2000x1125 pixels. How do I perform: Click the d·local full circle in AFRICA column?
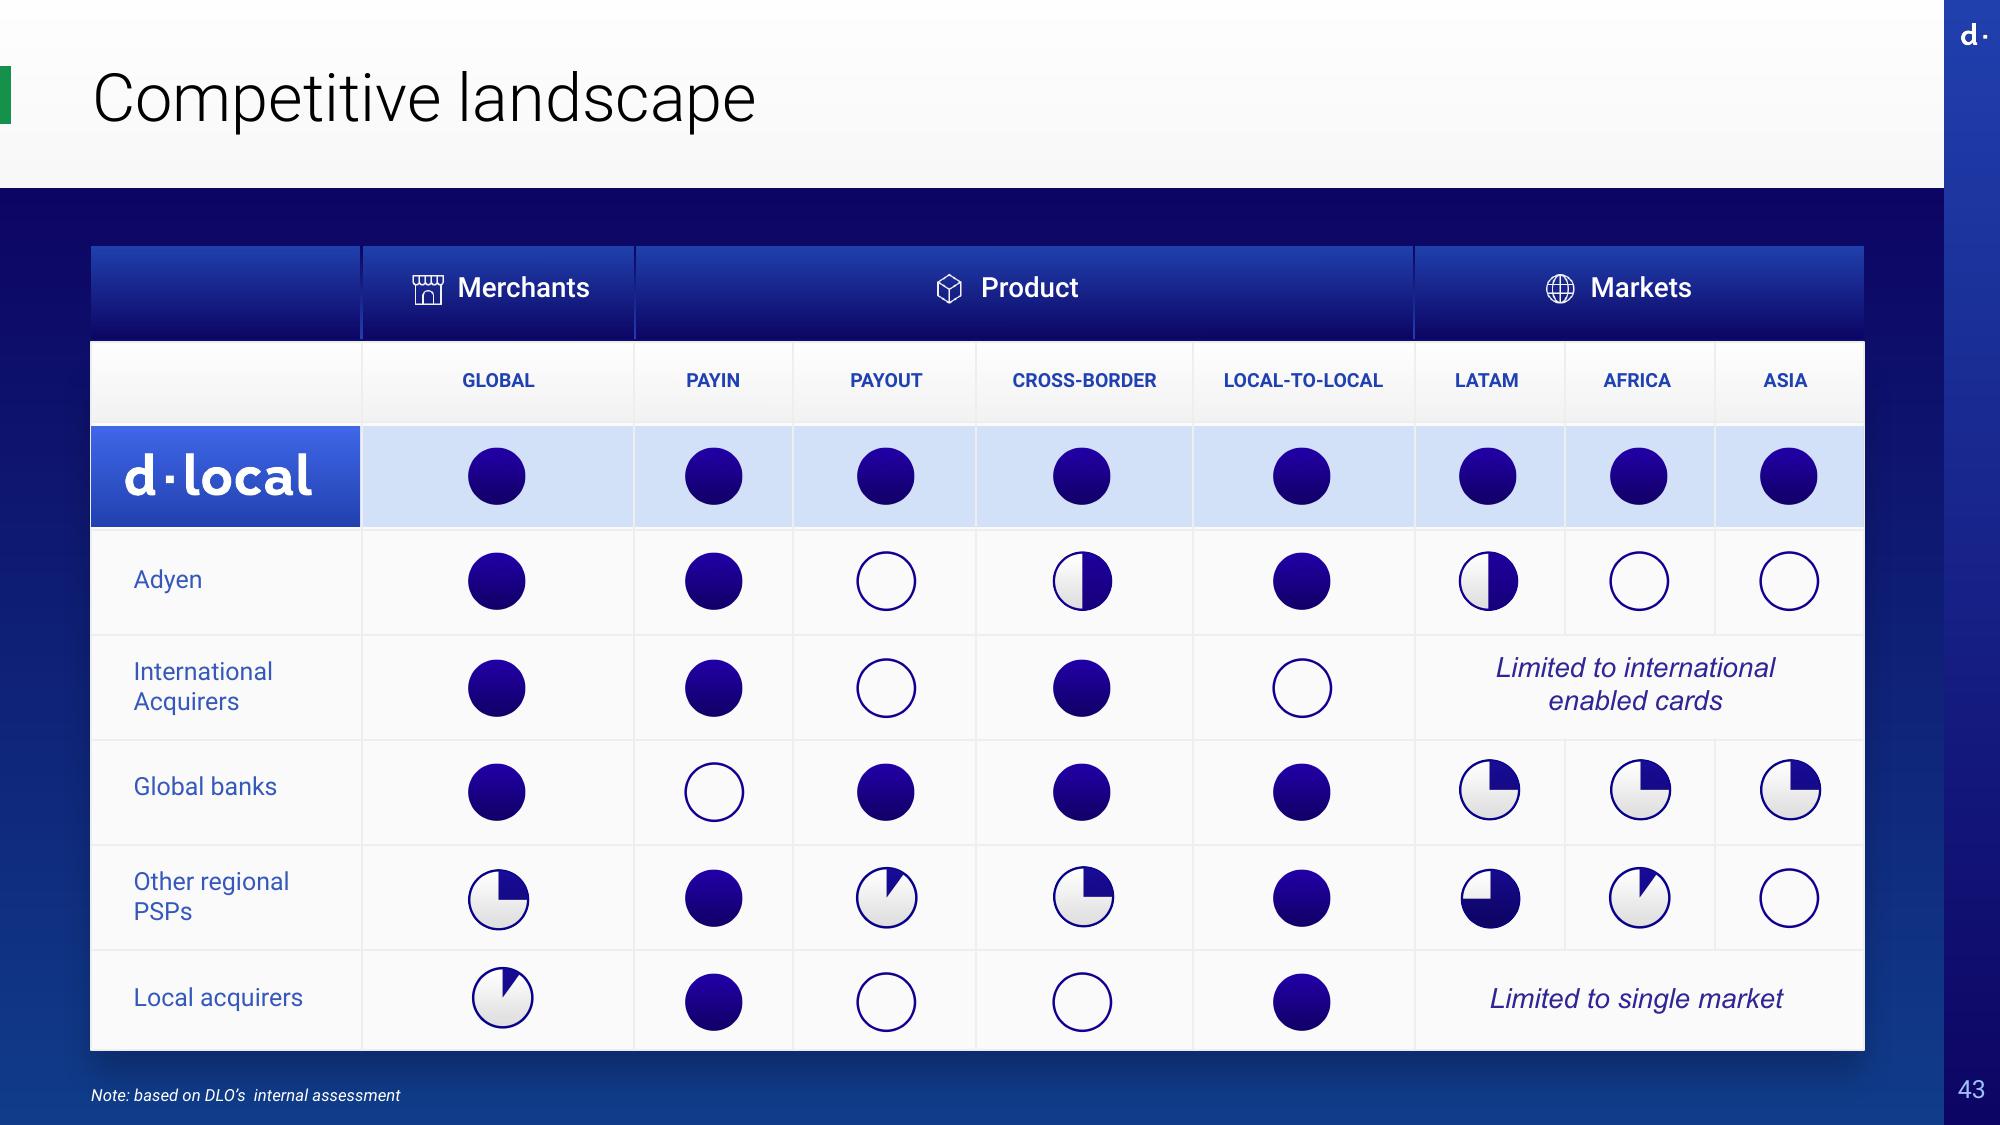pos(1635,475)
